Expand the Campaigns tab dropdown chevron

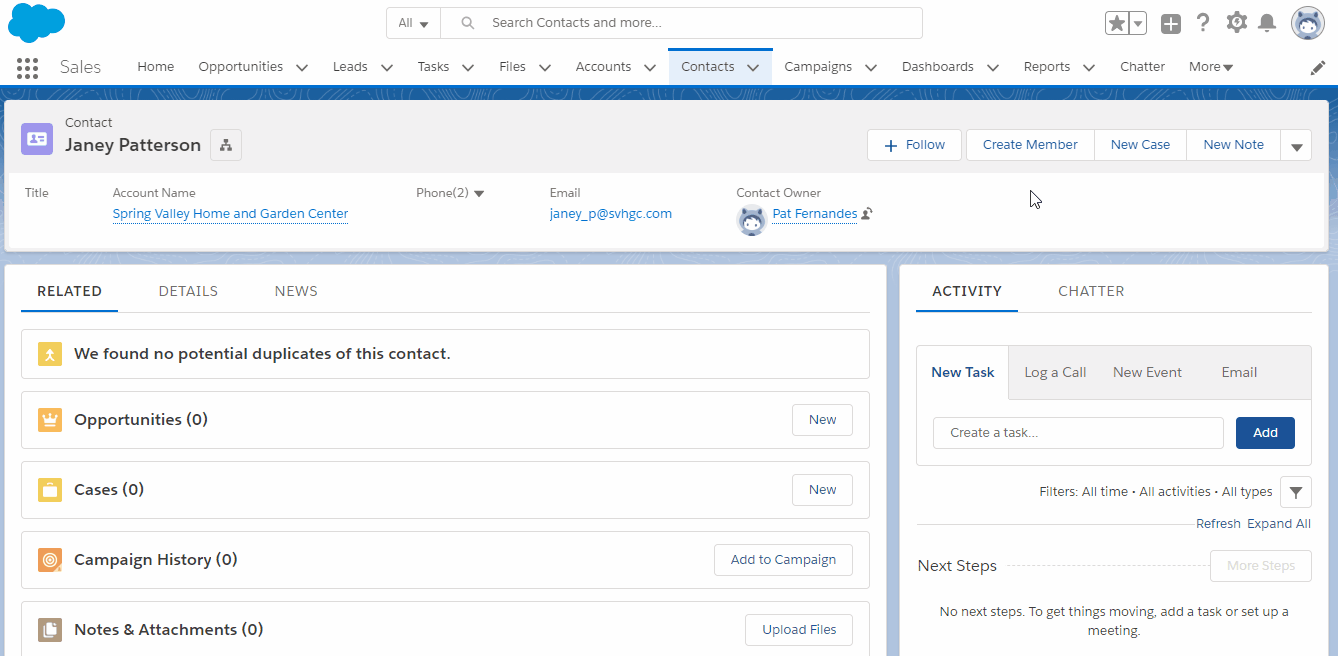click(871, 67)
